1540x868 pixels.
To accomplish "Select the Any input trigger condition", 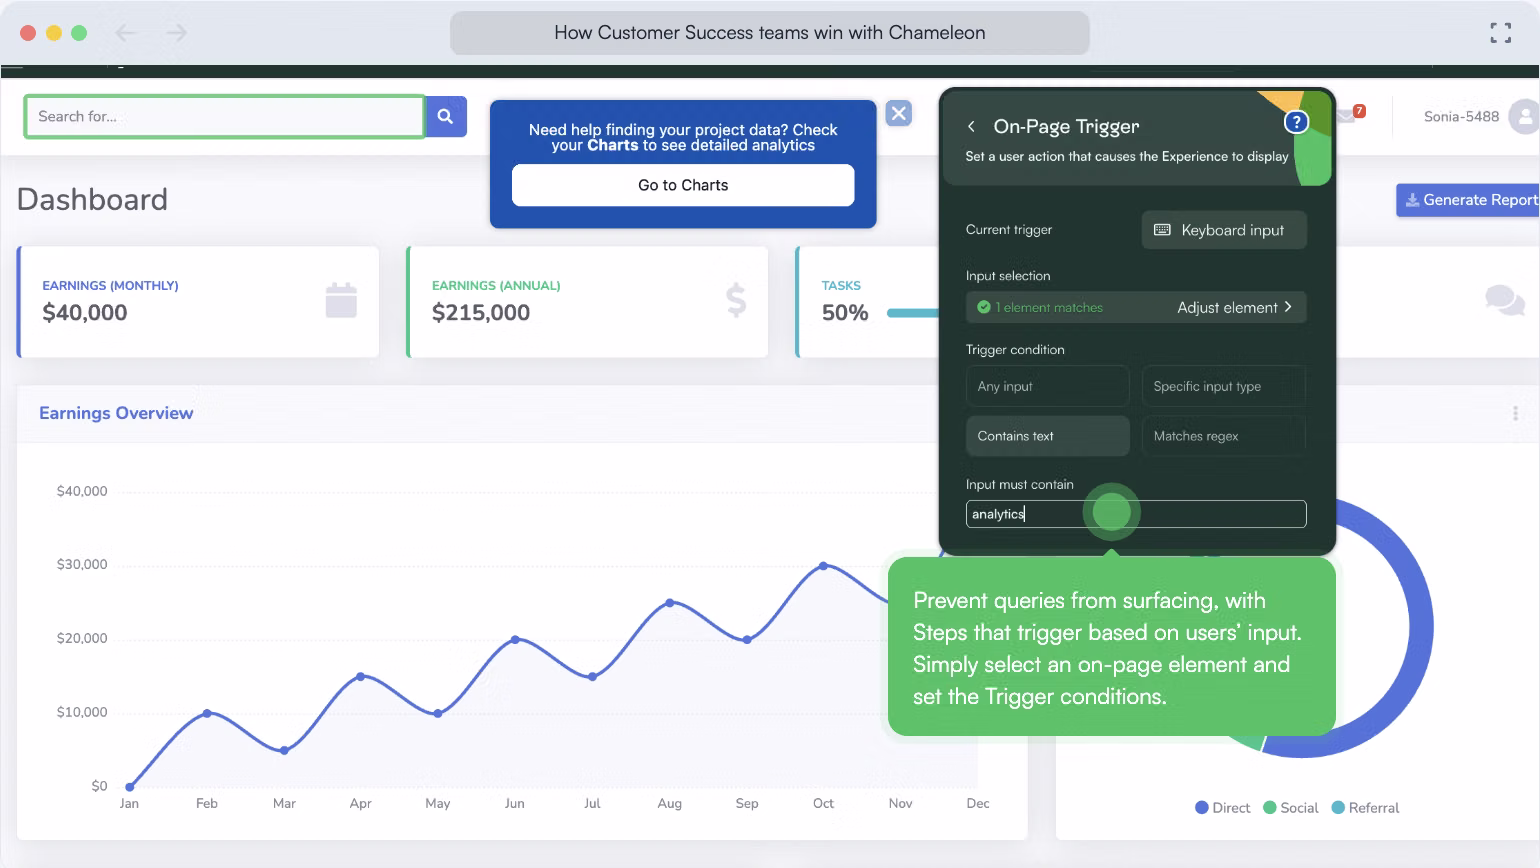I will click(x=1047, y=386).
